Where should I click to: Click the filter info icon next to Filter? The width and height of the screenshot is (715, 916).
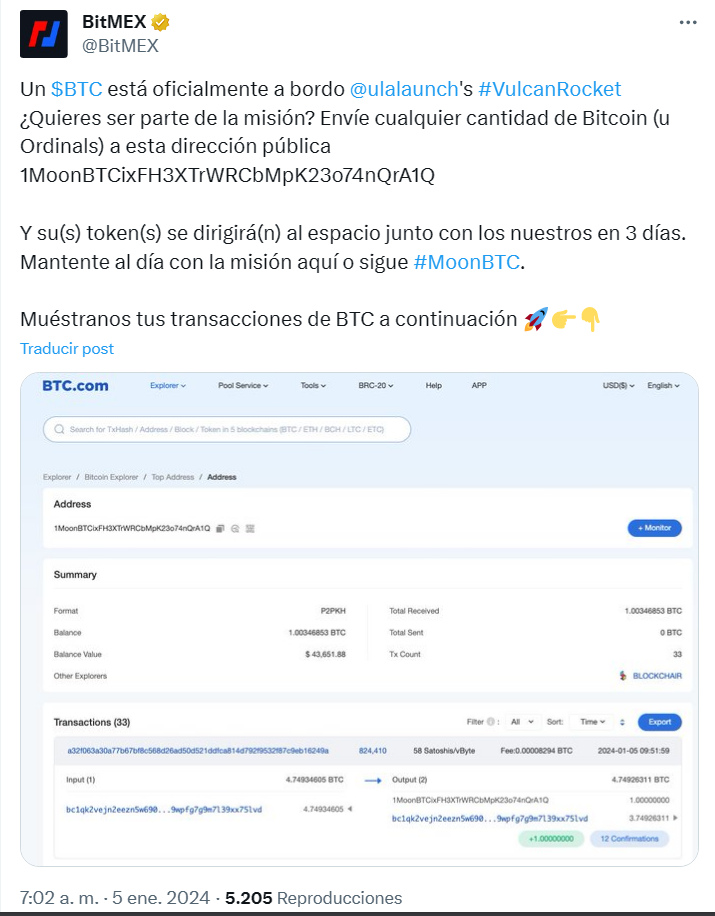tap(491, 722)
